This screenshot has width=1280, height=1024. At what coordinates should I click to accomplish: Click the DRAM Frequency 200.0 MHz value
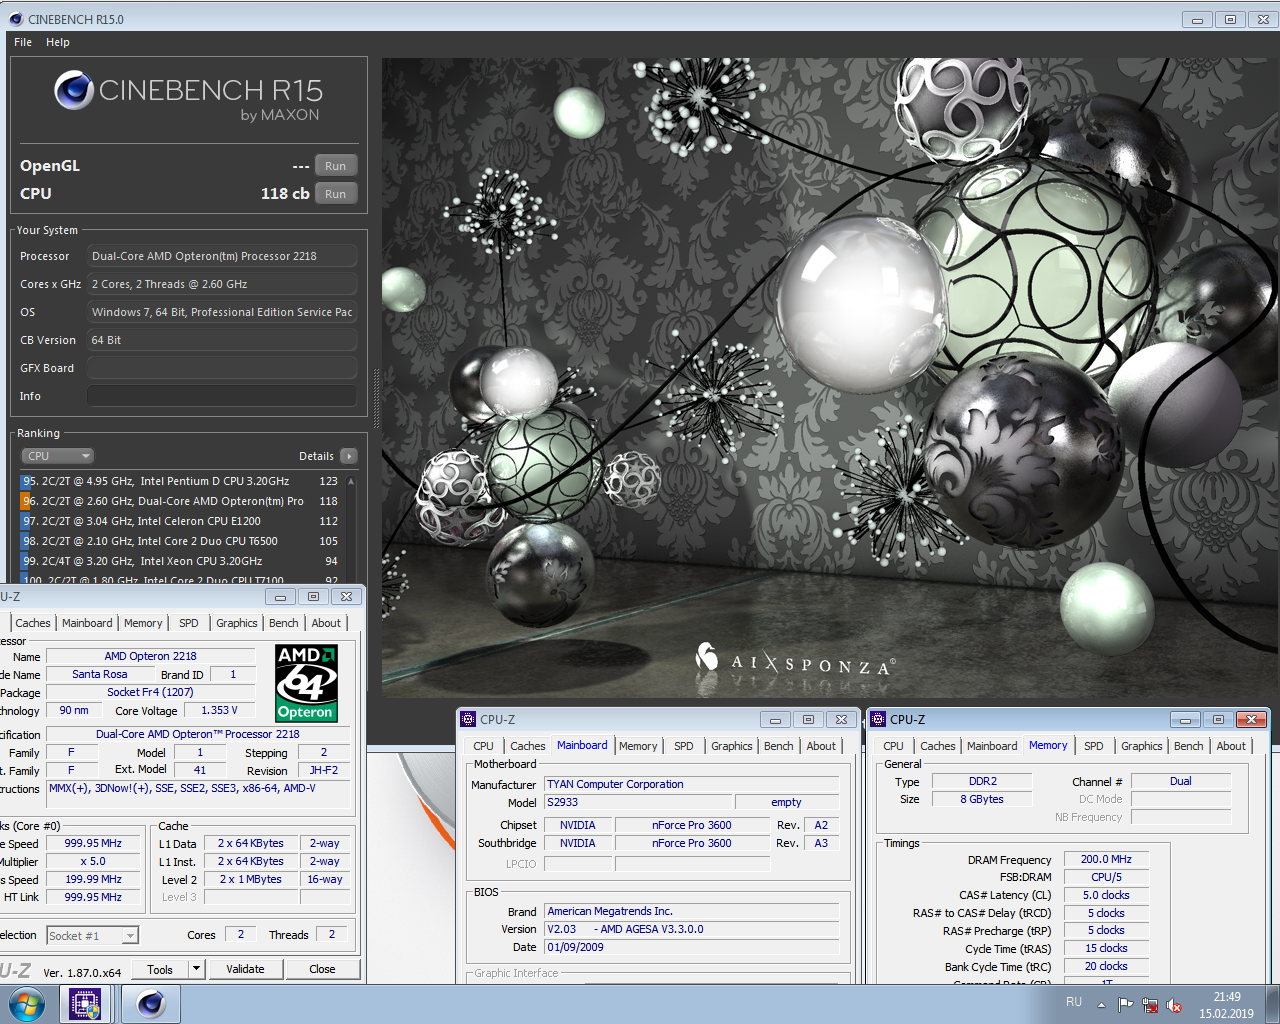[x=1106, y=859]
